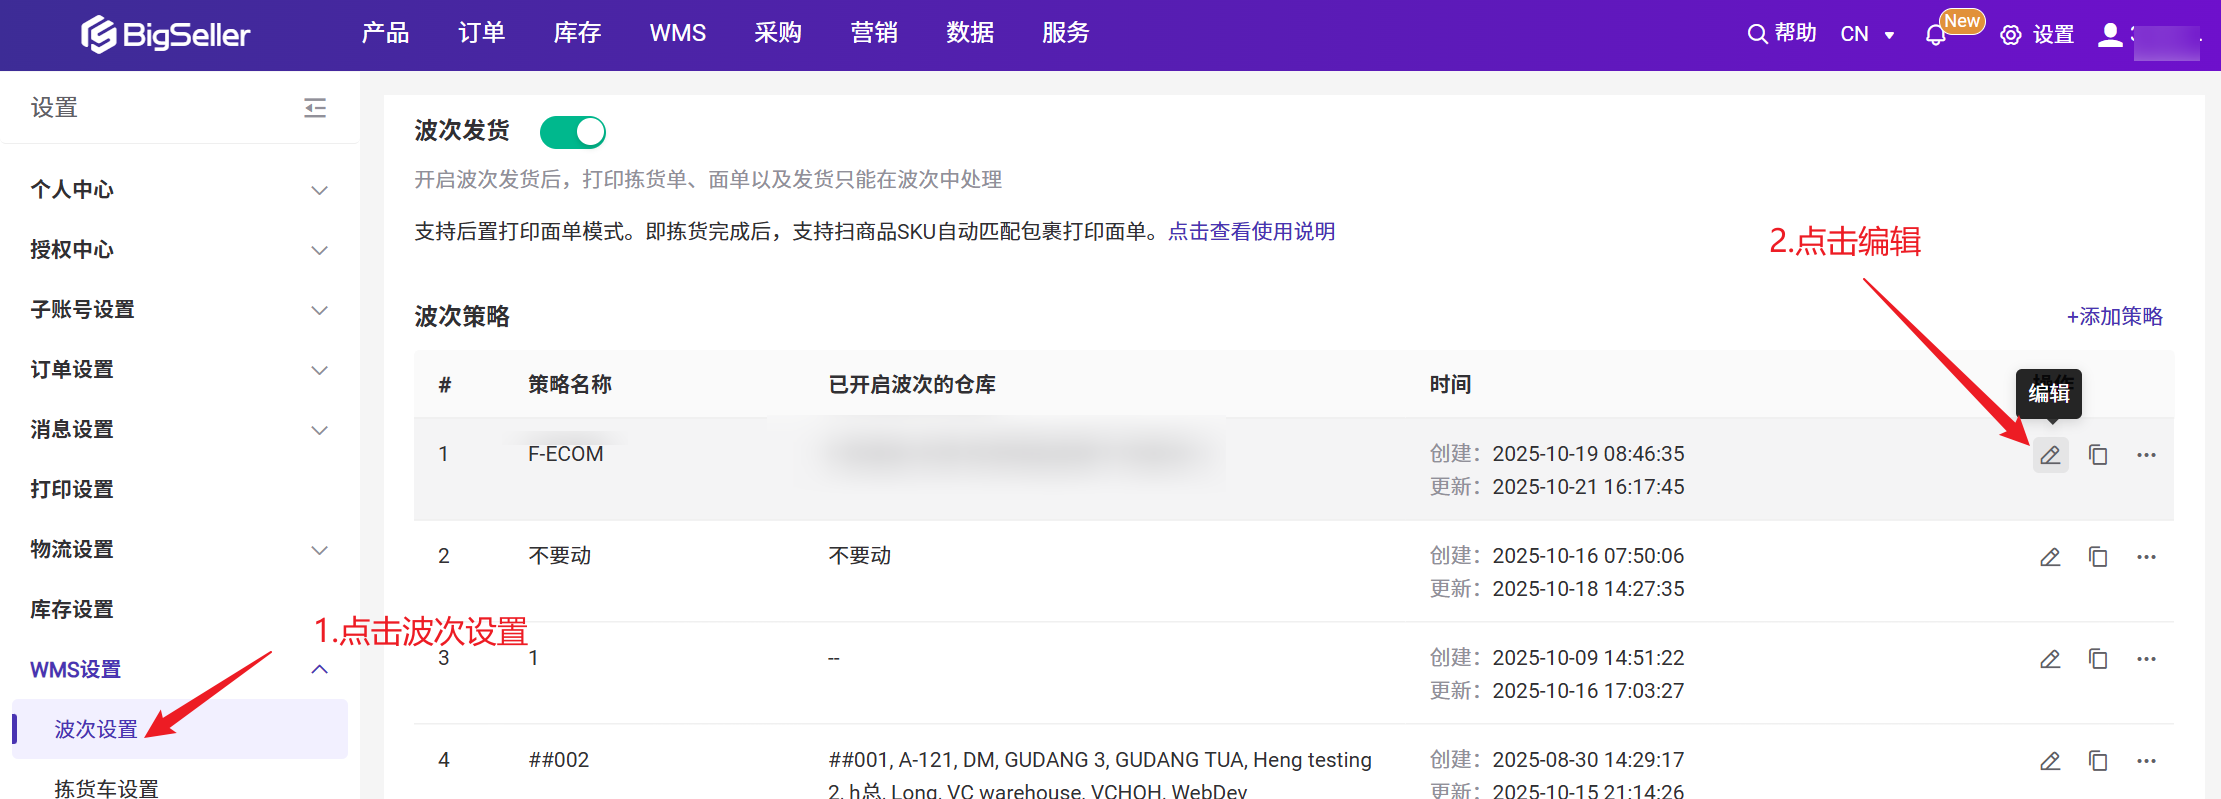This screenshot has width=2221, height=799.
Task: Copy the F-ECOM strategy using duplicate icon
Action: click(2098, 455)
